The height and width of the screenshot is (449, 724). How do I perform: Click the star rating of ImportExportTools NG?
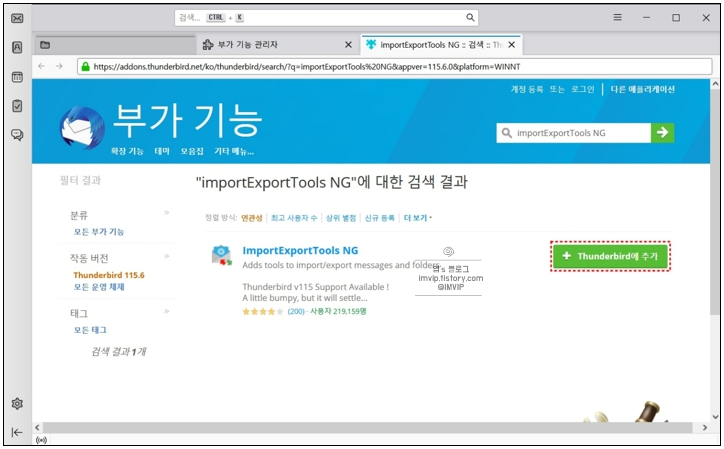point(263,312)
